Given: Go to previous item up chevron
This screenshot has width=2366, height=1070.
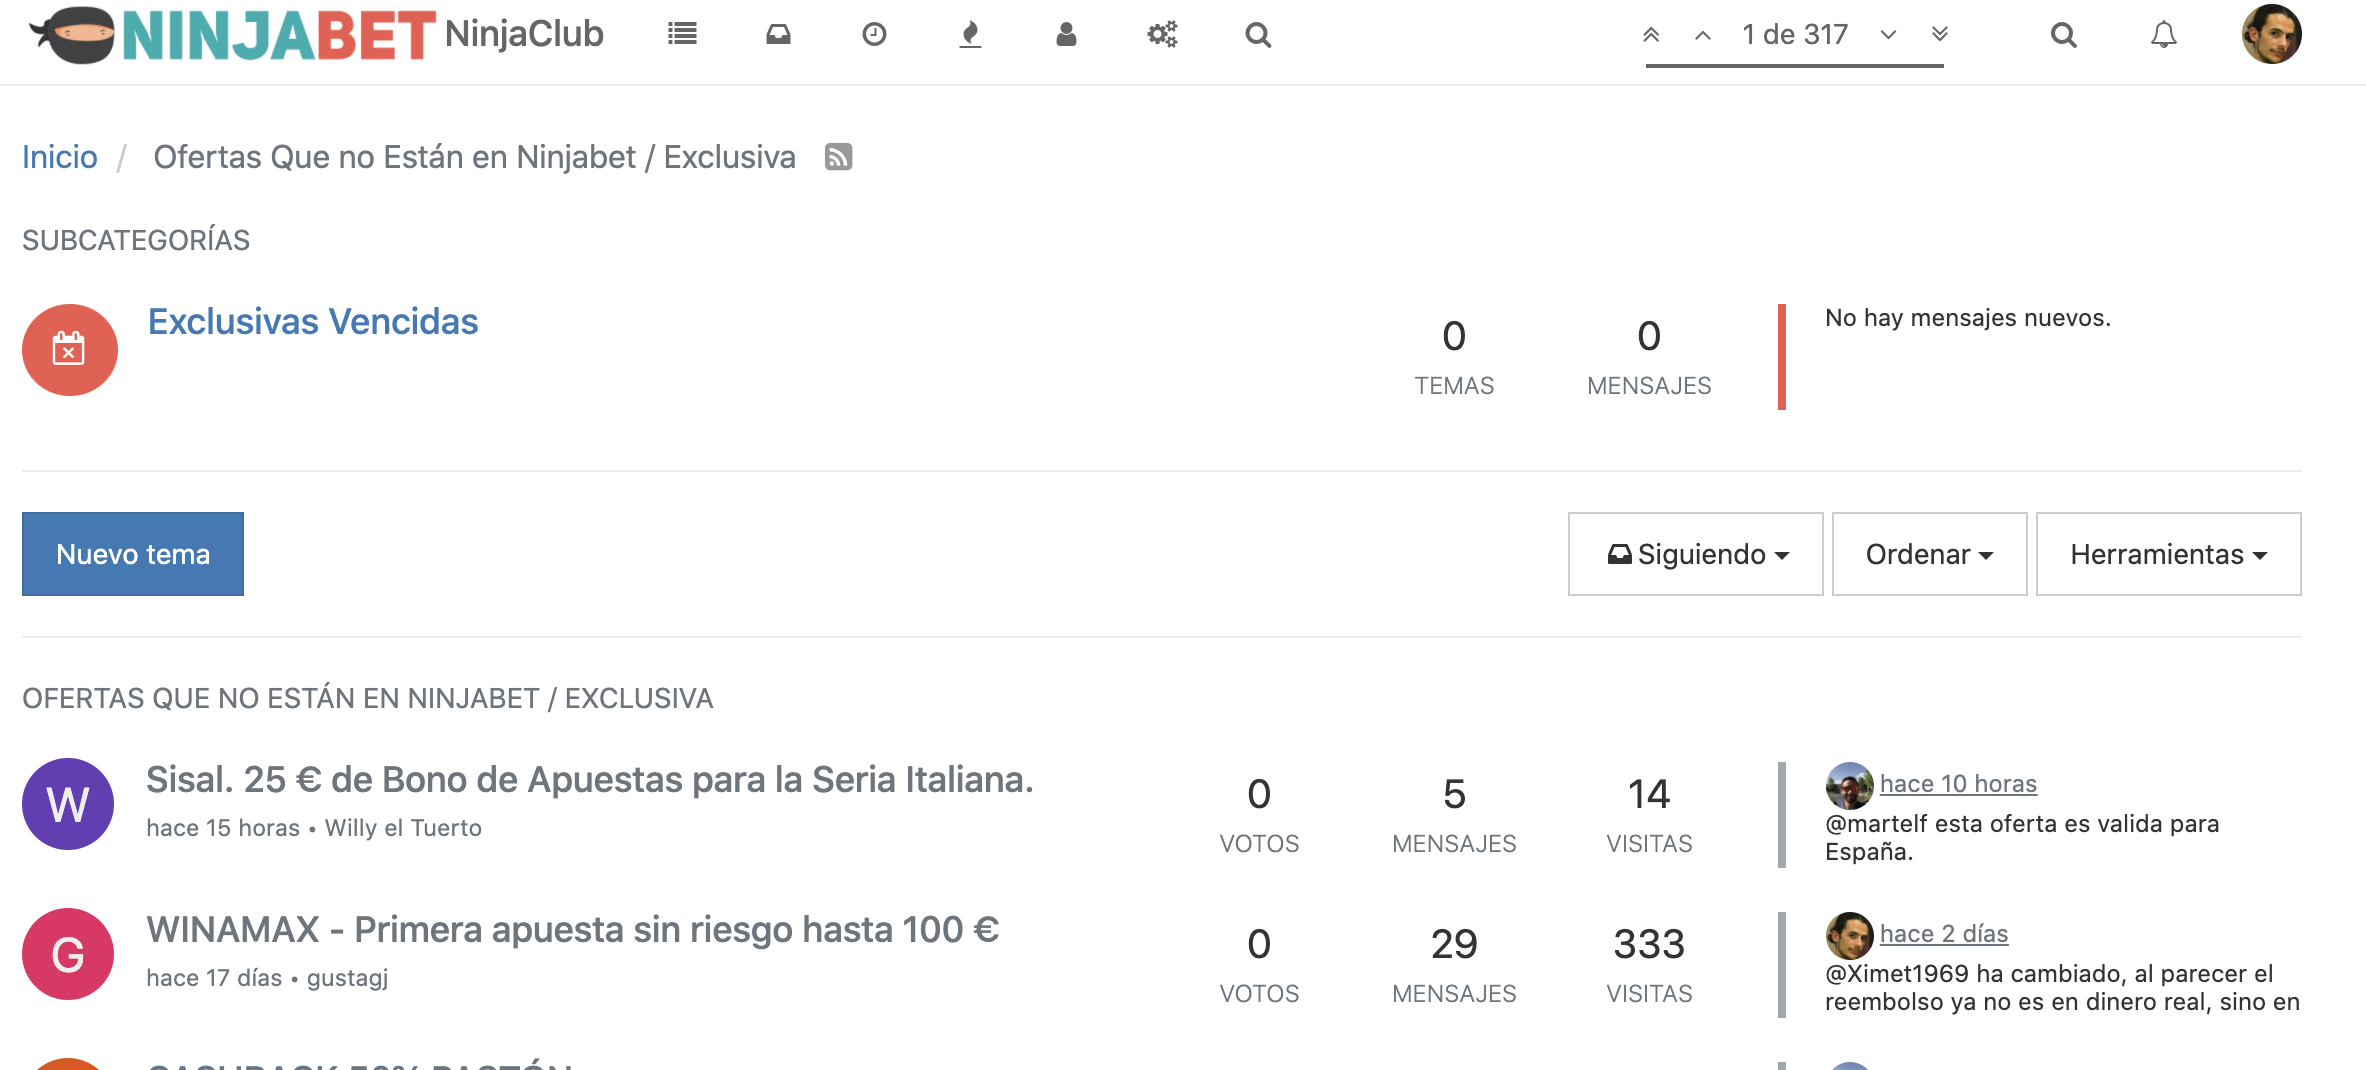Looking at the screenshot, I should [1703, 35].
